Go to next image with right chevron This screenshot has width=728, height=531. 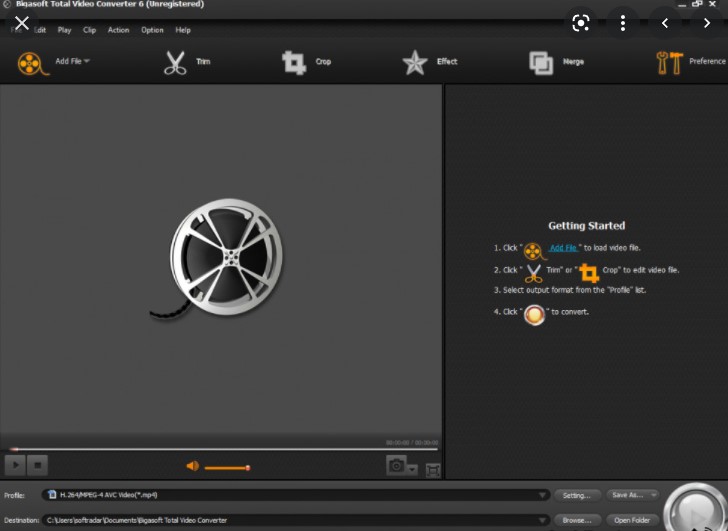point(707,23)
